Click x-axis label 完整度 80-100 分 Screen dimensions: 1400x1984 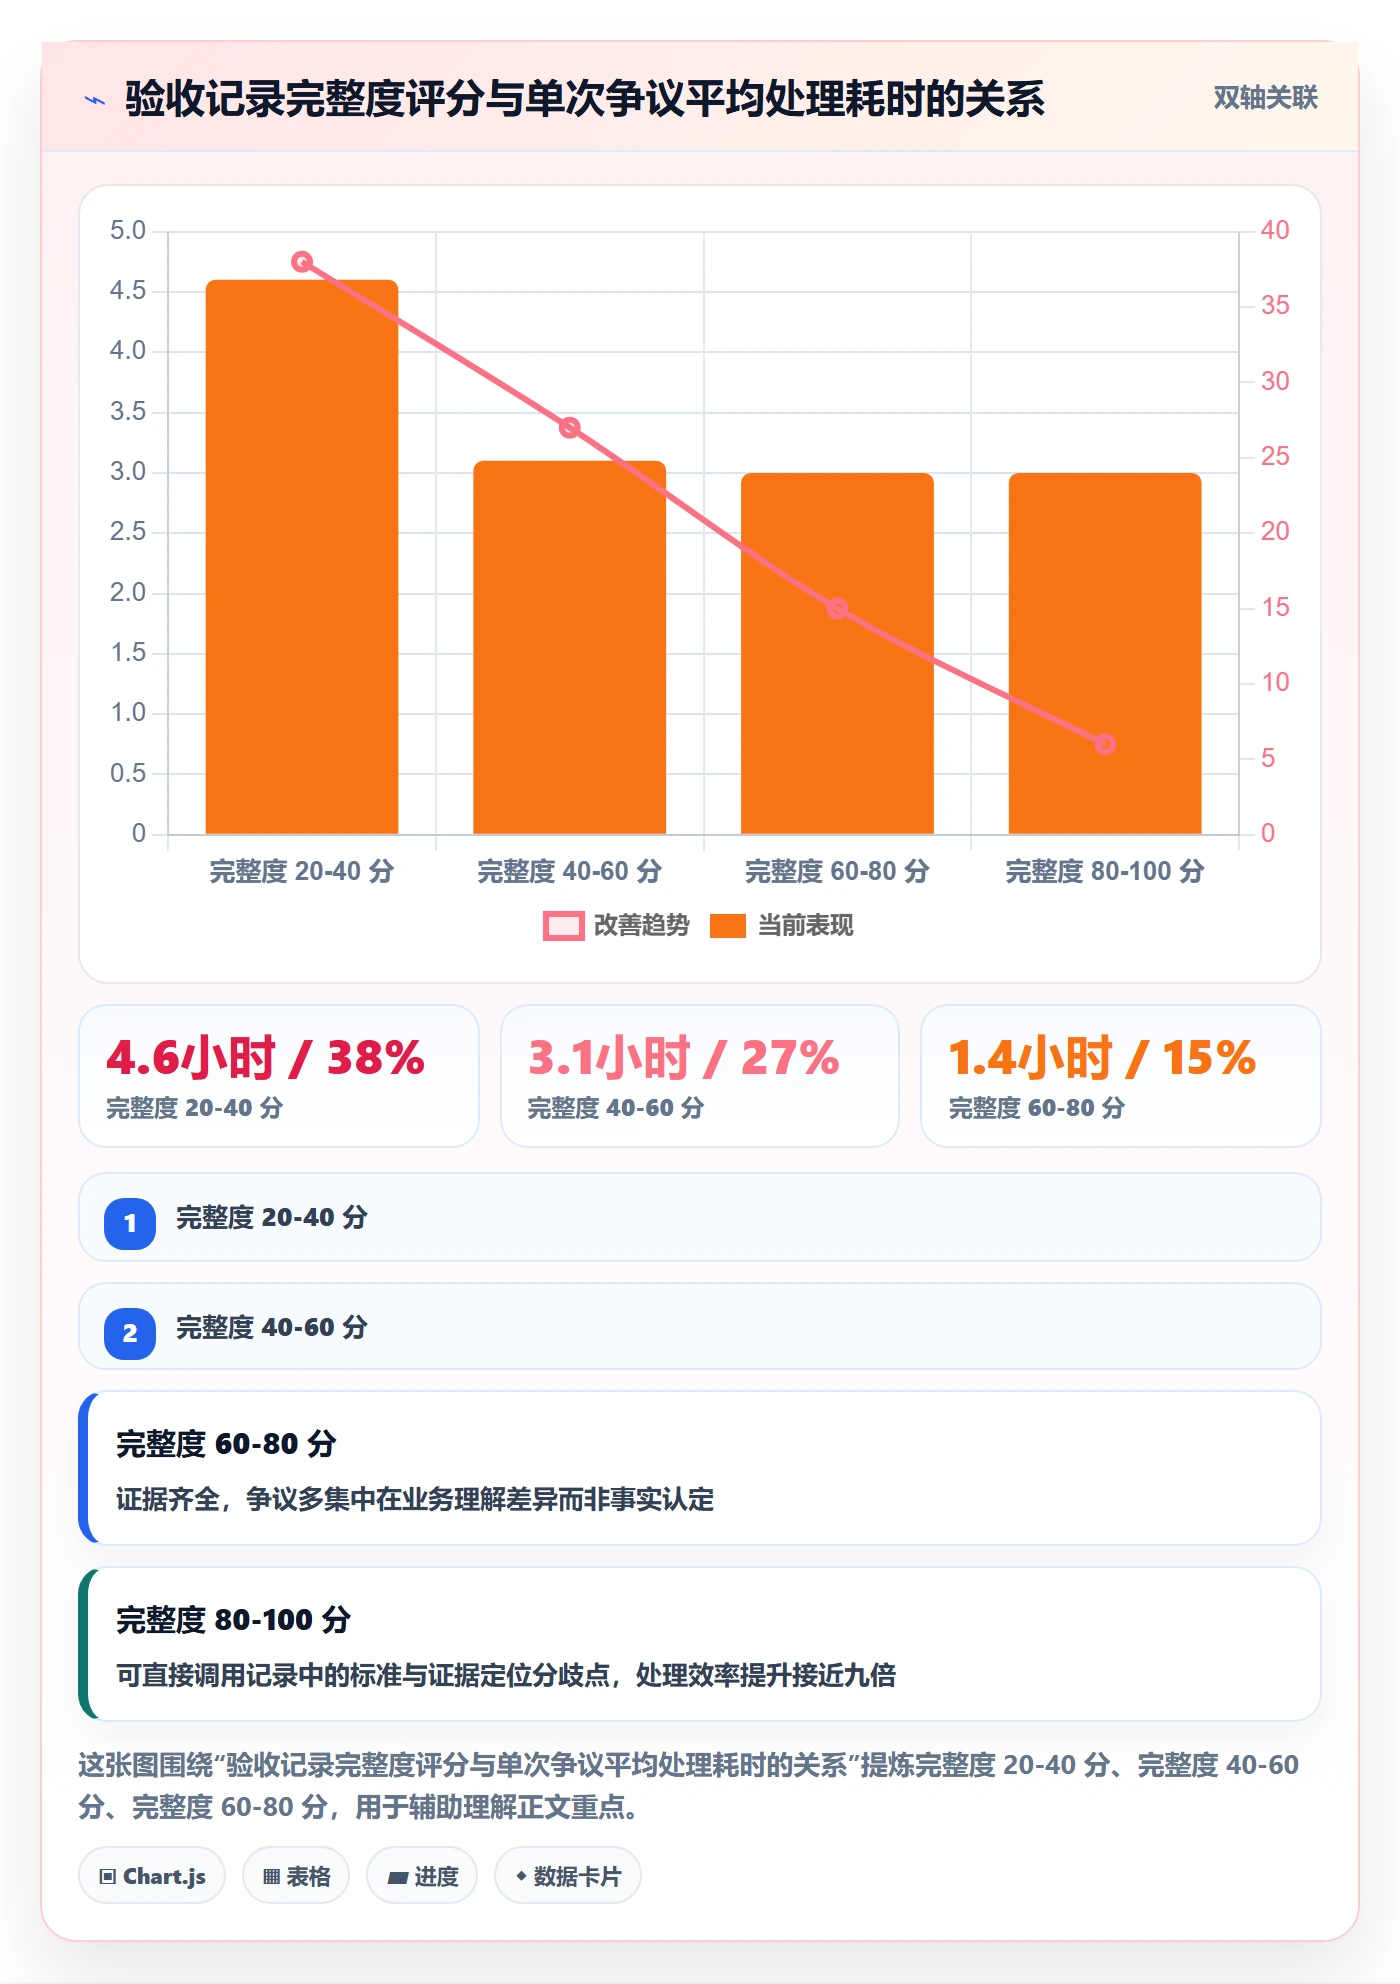click(x=1105, y=871)
